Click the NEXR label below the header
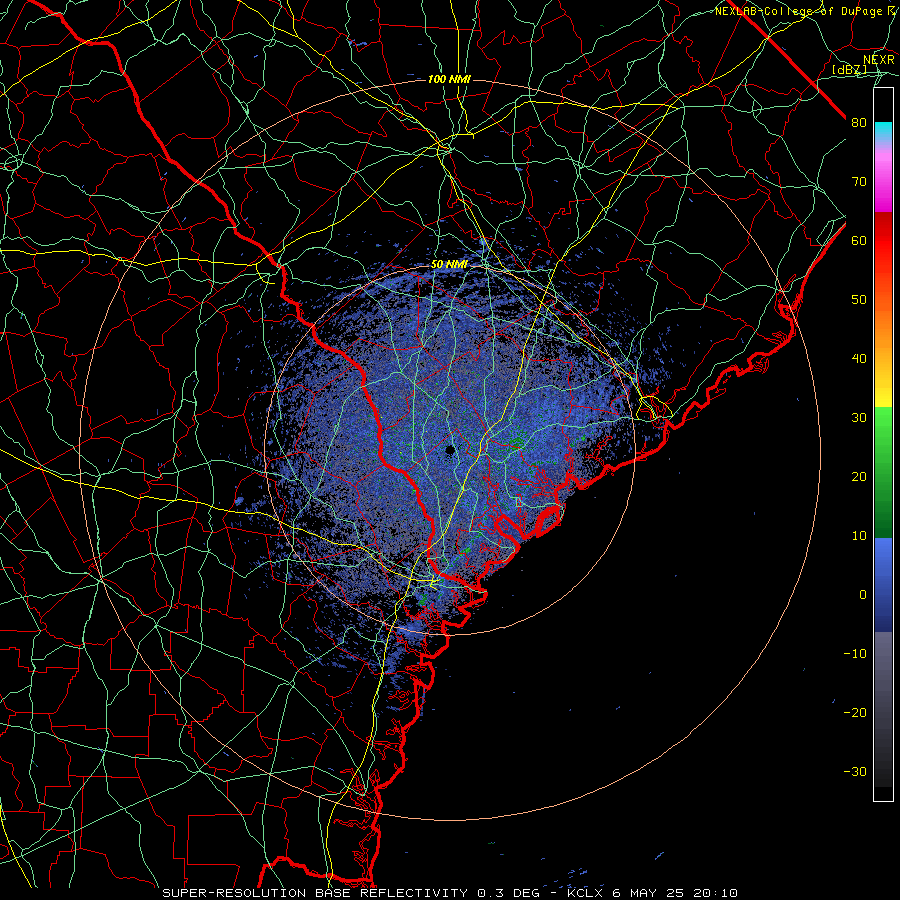This screenshot has width=900, height=900. [879, 60]
